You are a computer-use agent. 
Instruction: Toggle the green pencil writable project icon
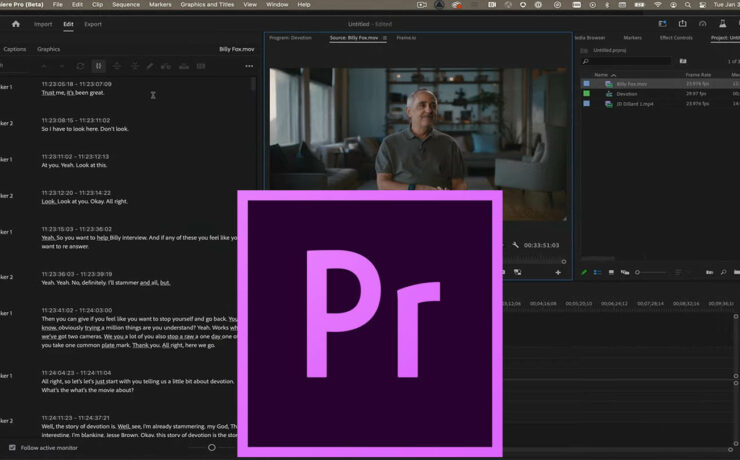click(584, 272)
